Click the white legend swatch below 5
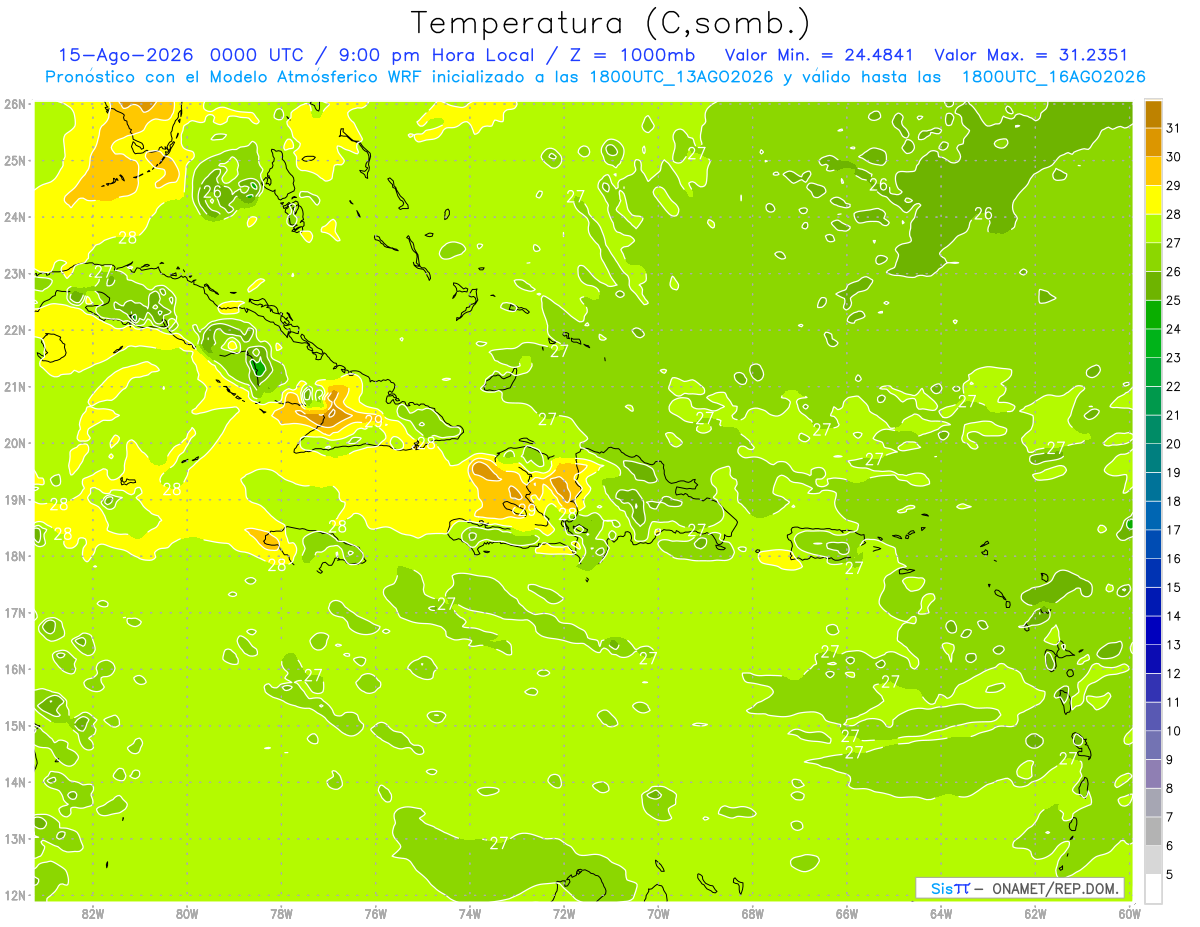1200x927 pixels. [x=1153, y=888]
